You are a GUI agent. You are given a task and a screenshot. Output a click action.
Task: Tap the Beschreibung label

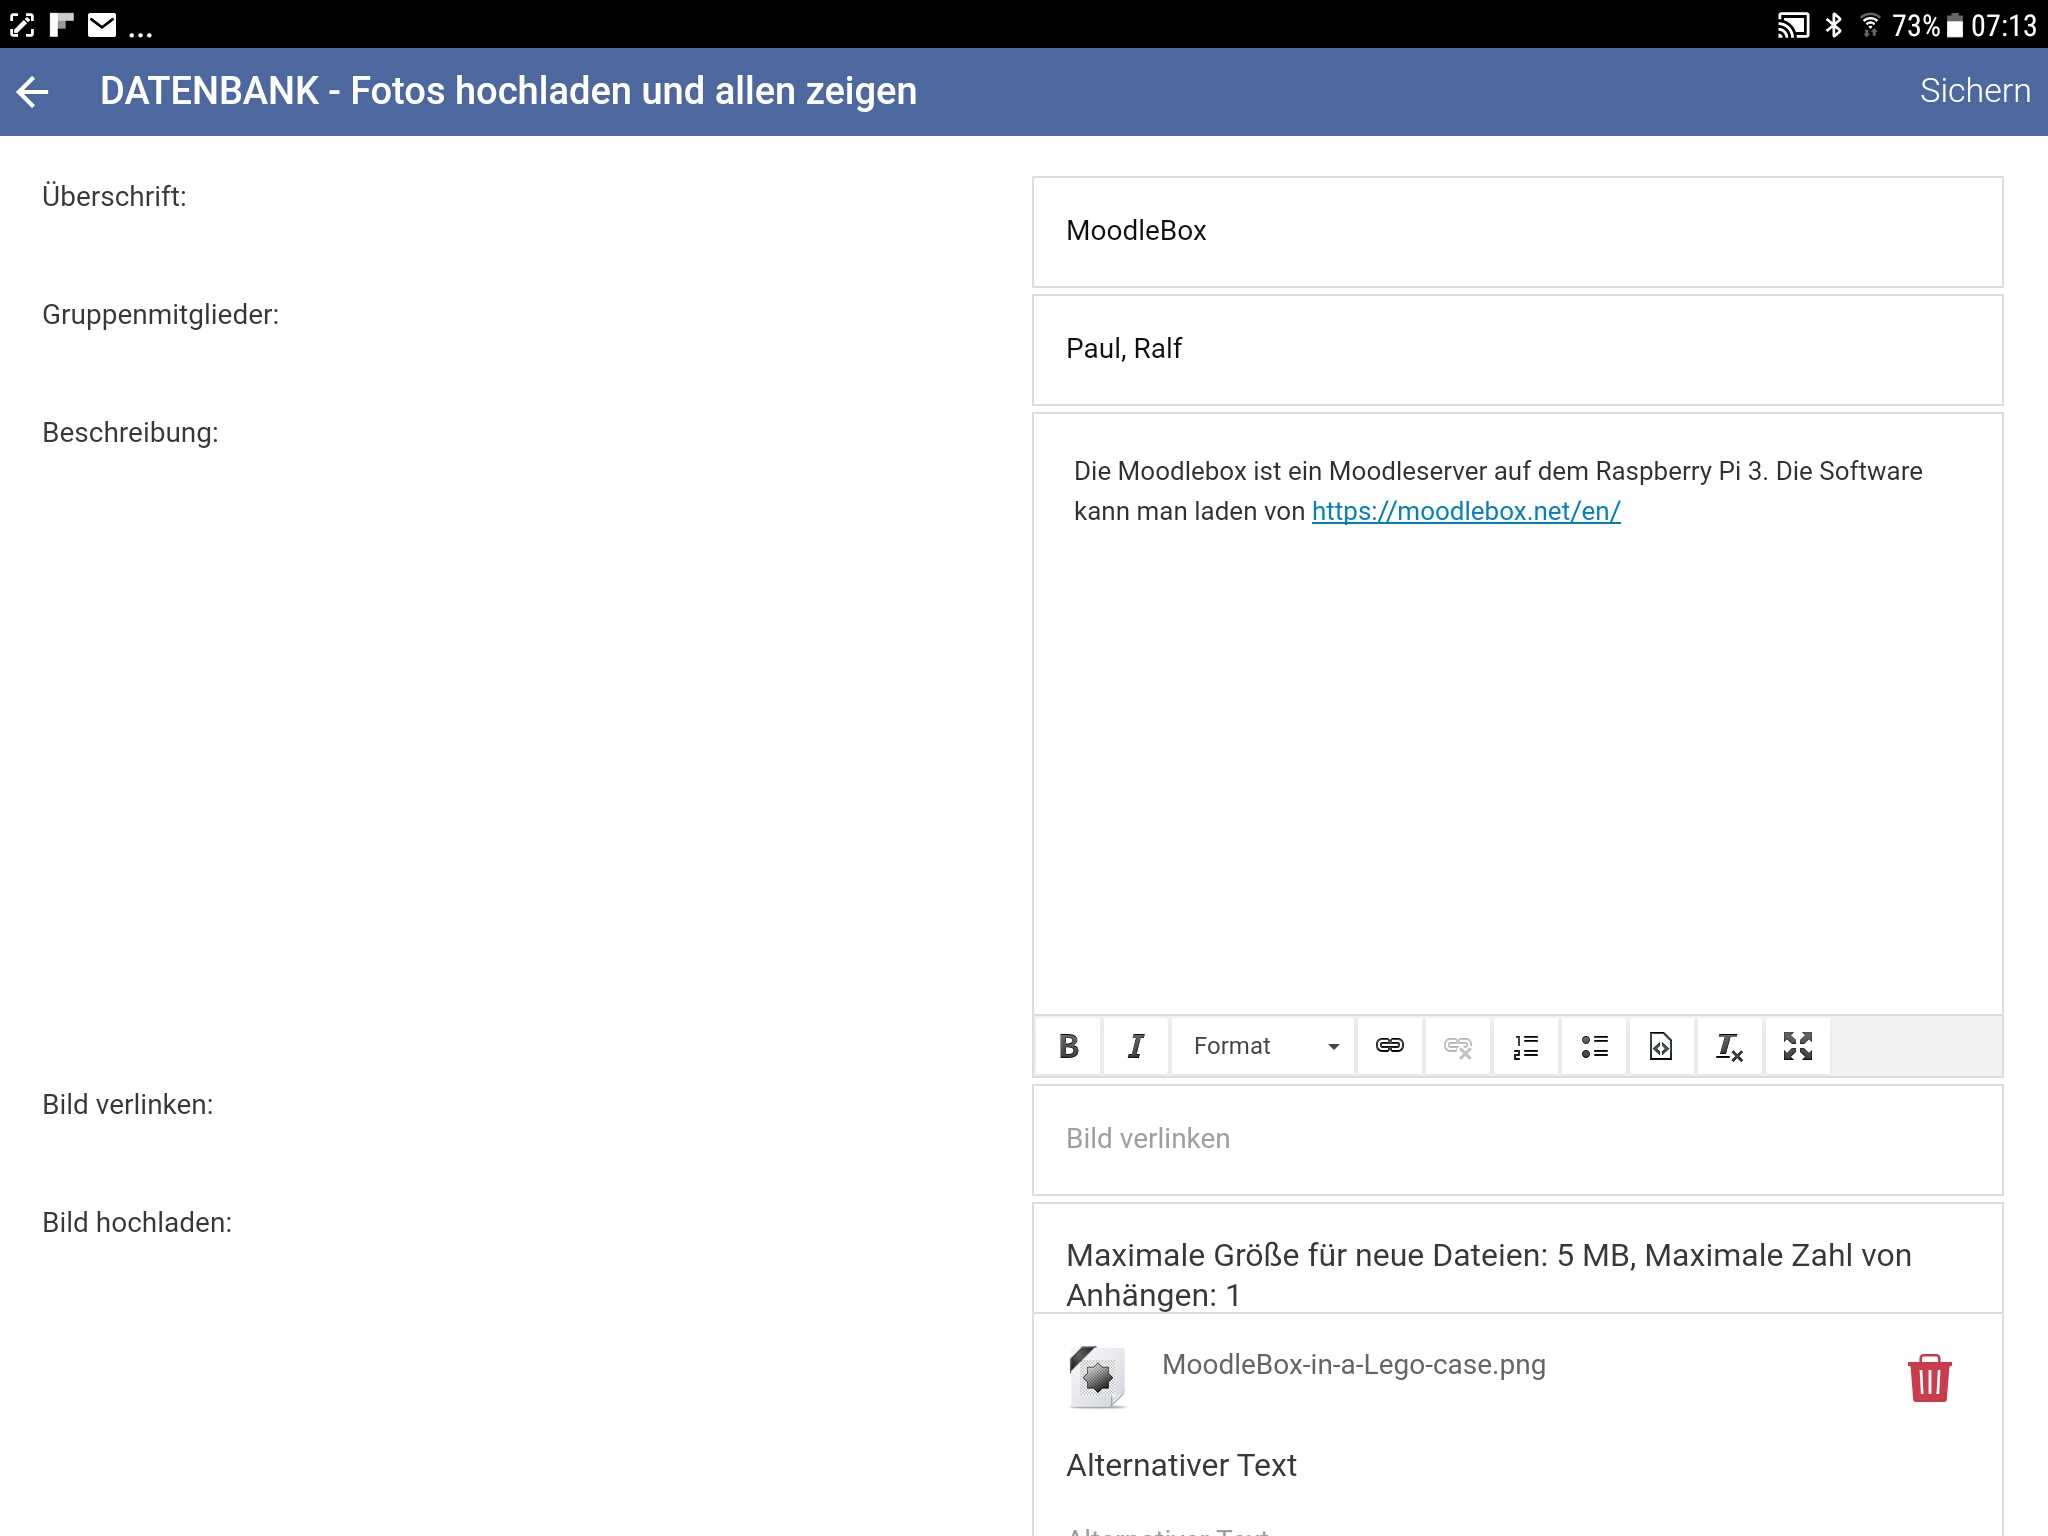130,433
